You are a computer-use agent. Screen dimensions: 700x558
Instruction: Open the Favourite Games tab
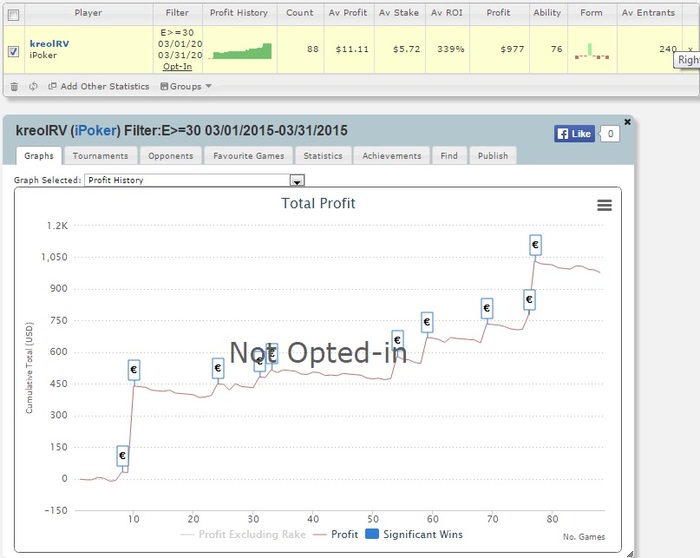pos(249,156)
